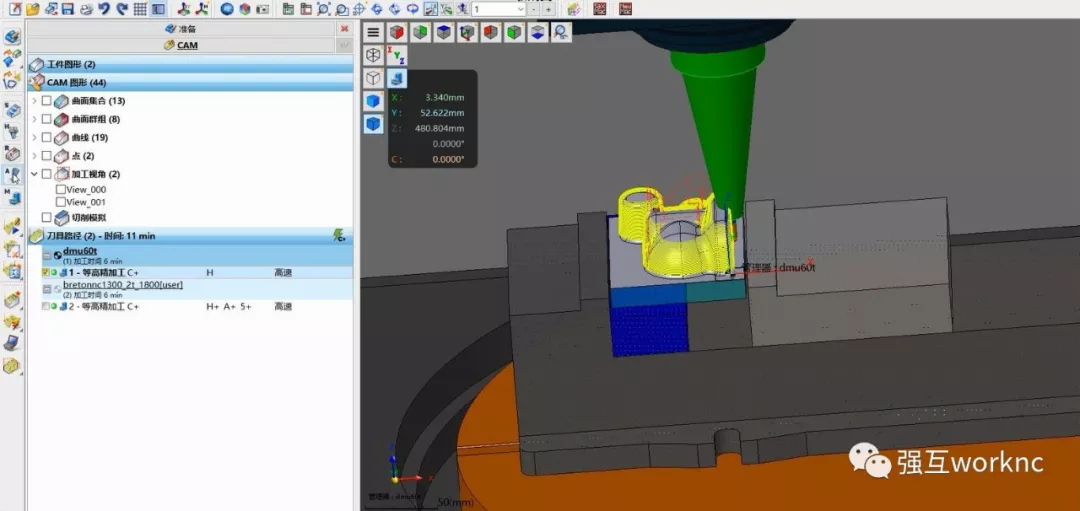Switch to the 准备 tab
1080x511 pixels.
180,28
